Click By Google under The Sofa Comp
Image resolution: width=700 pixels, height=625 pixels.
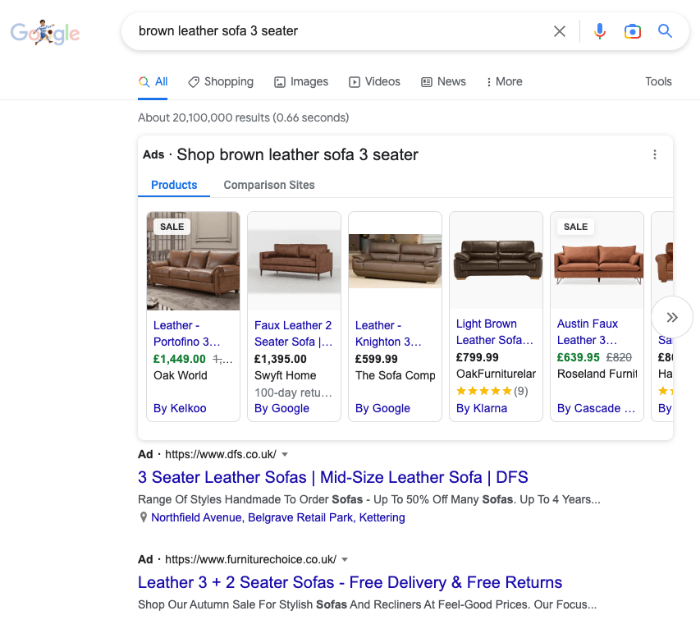tap(383, 408)
